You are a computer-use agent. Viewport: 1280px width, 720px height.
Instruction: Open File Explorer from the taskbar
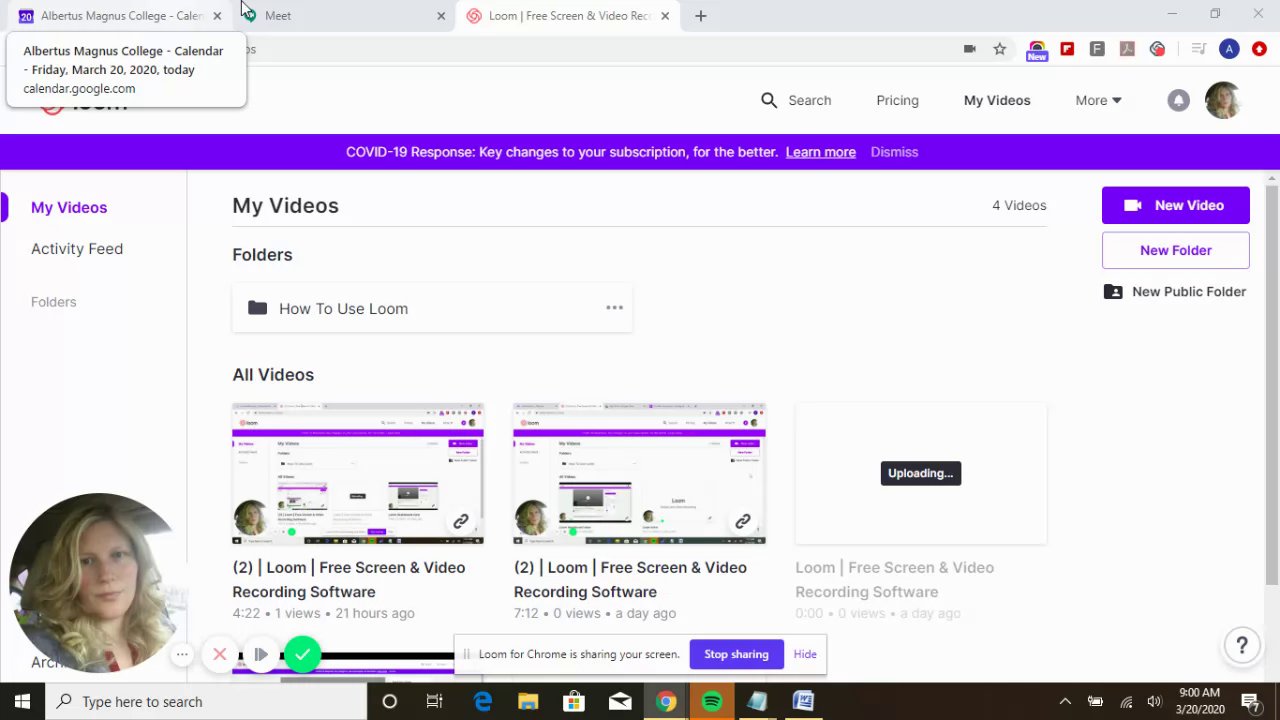(x=528, y=701)
